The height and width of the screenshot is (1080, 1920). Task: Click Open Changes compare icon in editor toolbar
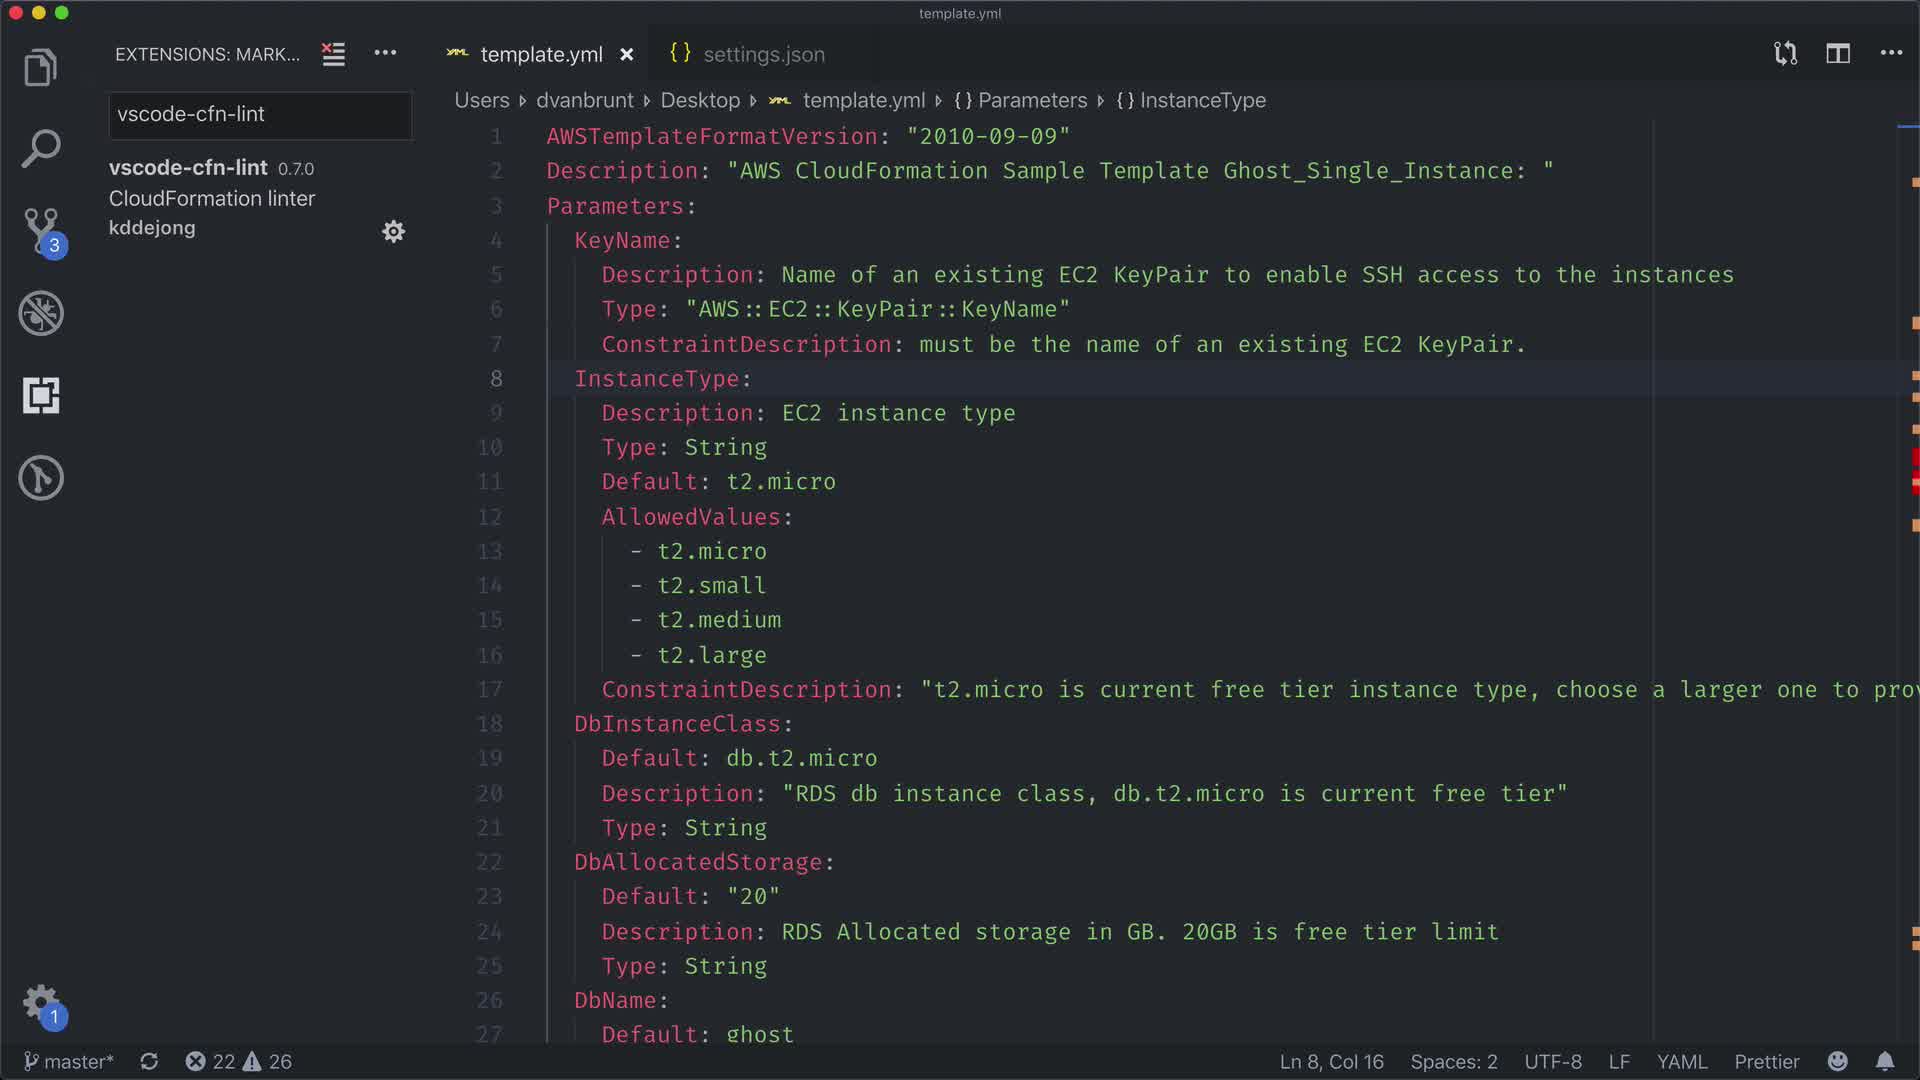[1785, 54]
